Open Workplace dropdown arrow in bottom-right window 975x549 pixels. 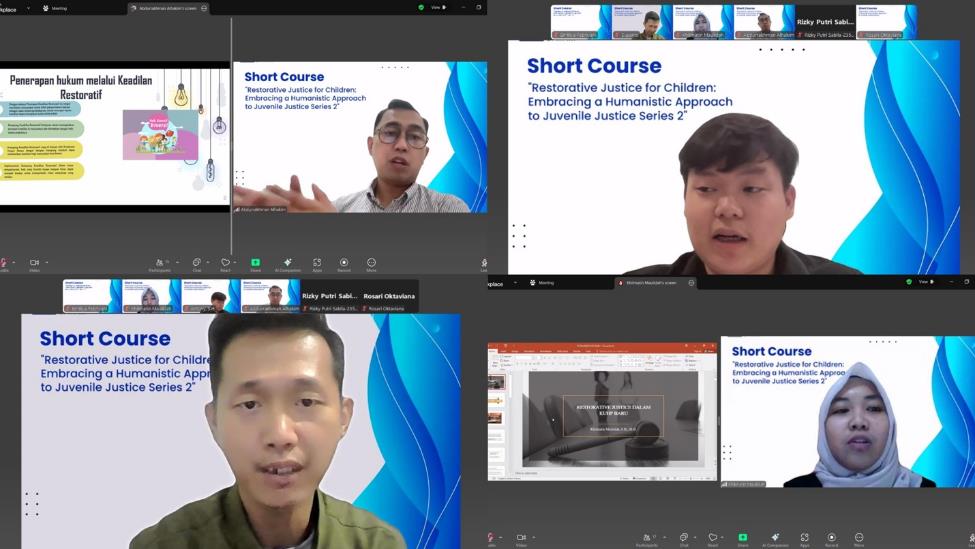coord(515,282)
